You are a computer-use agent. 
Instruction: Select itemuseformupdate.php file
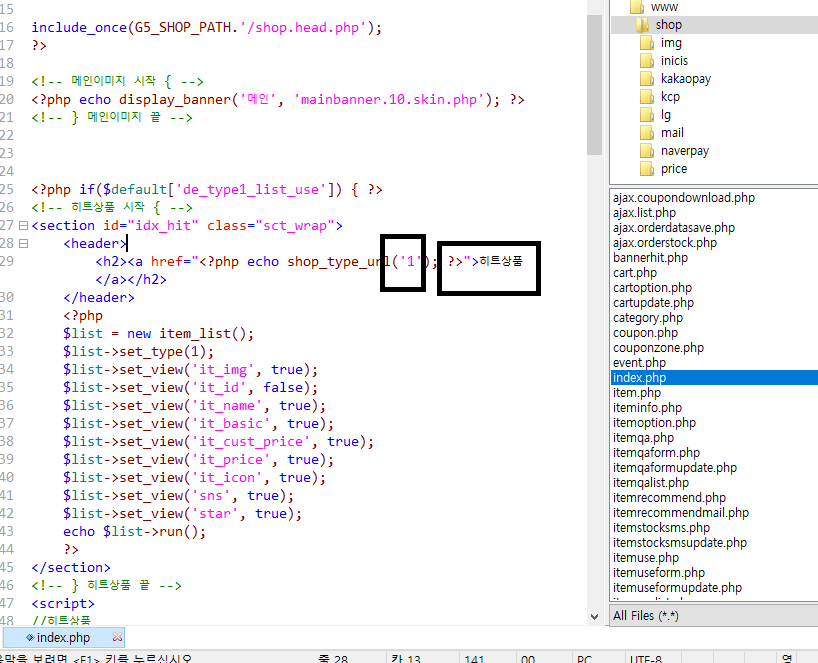pos(677,588)
